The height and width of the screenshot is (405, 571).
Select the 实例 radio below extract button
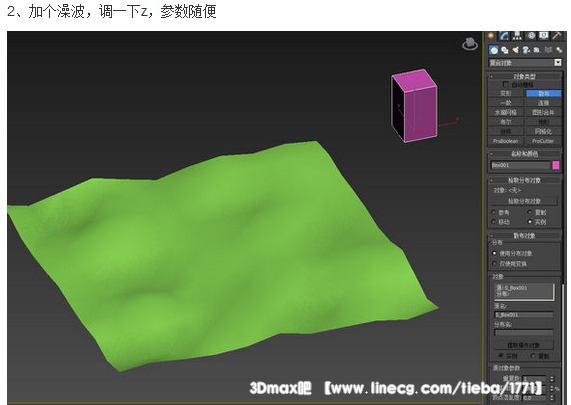click(x=501, y=355)
